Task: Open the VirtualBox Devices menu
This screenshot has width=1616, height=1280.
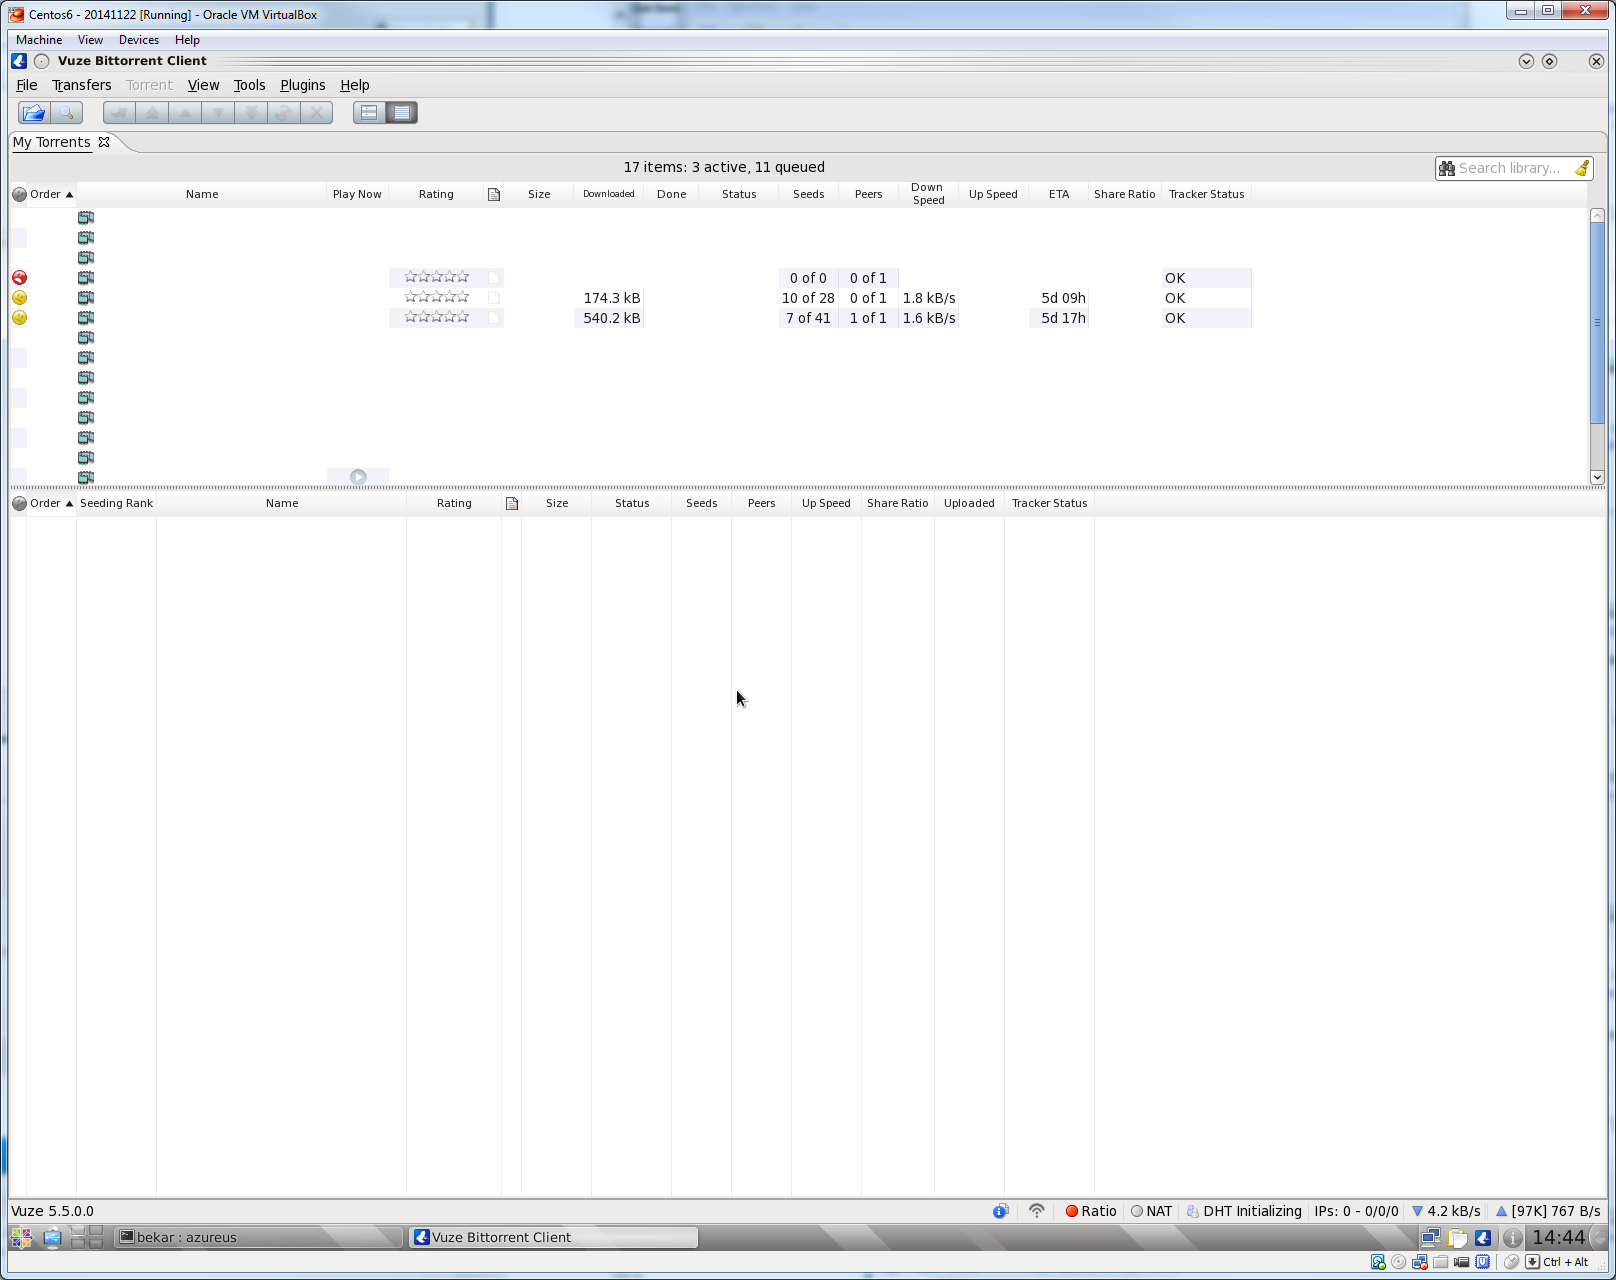Action: click(139, 40)
